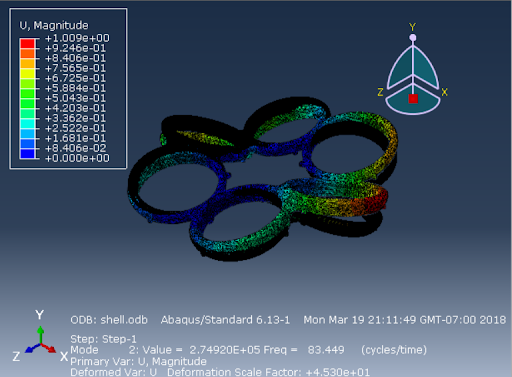The height and width of the screenshot is (377, 512).
Task: Click 'Abaqus/Standard 6.13-1' version text
Action: coord(225,320)
